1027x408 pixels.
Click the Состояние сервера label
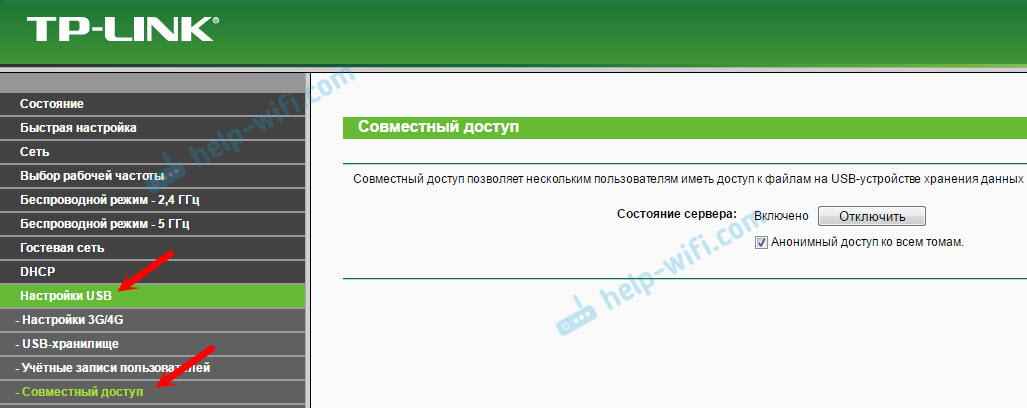676,215
